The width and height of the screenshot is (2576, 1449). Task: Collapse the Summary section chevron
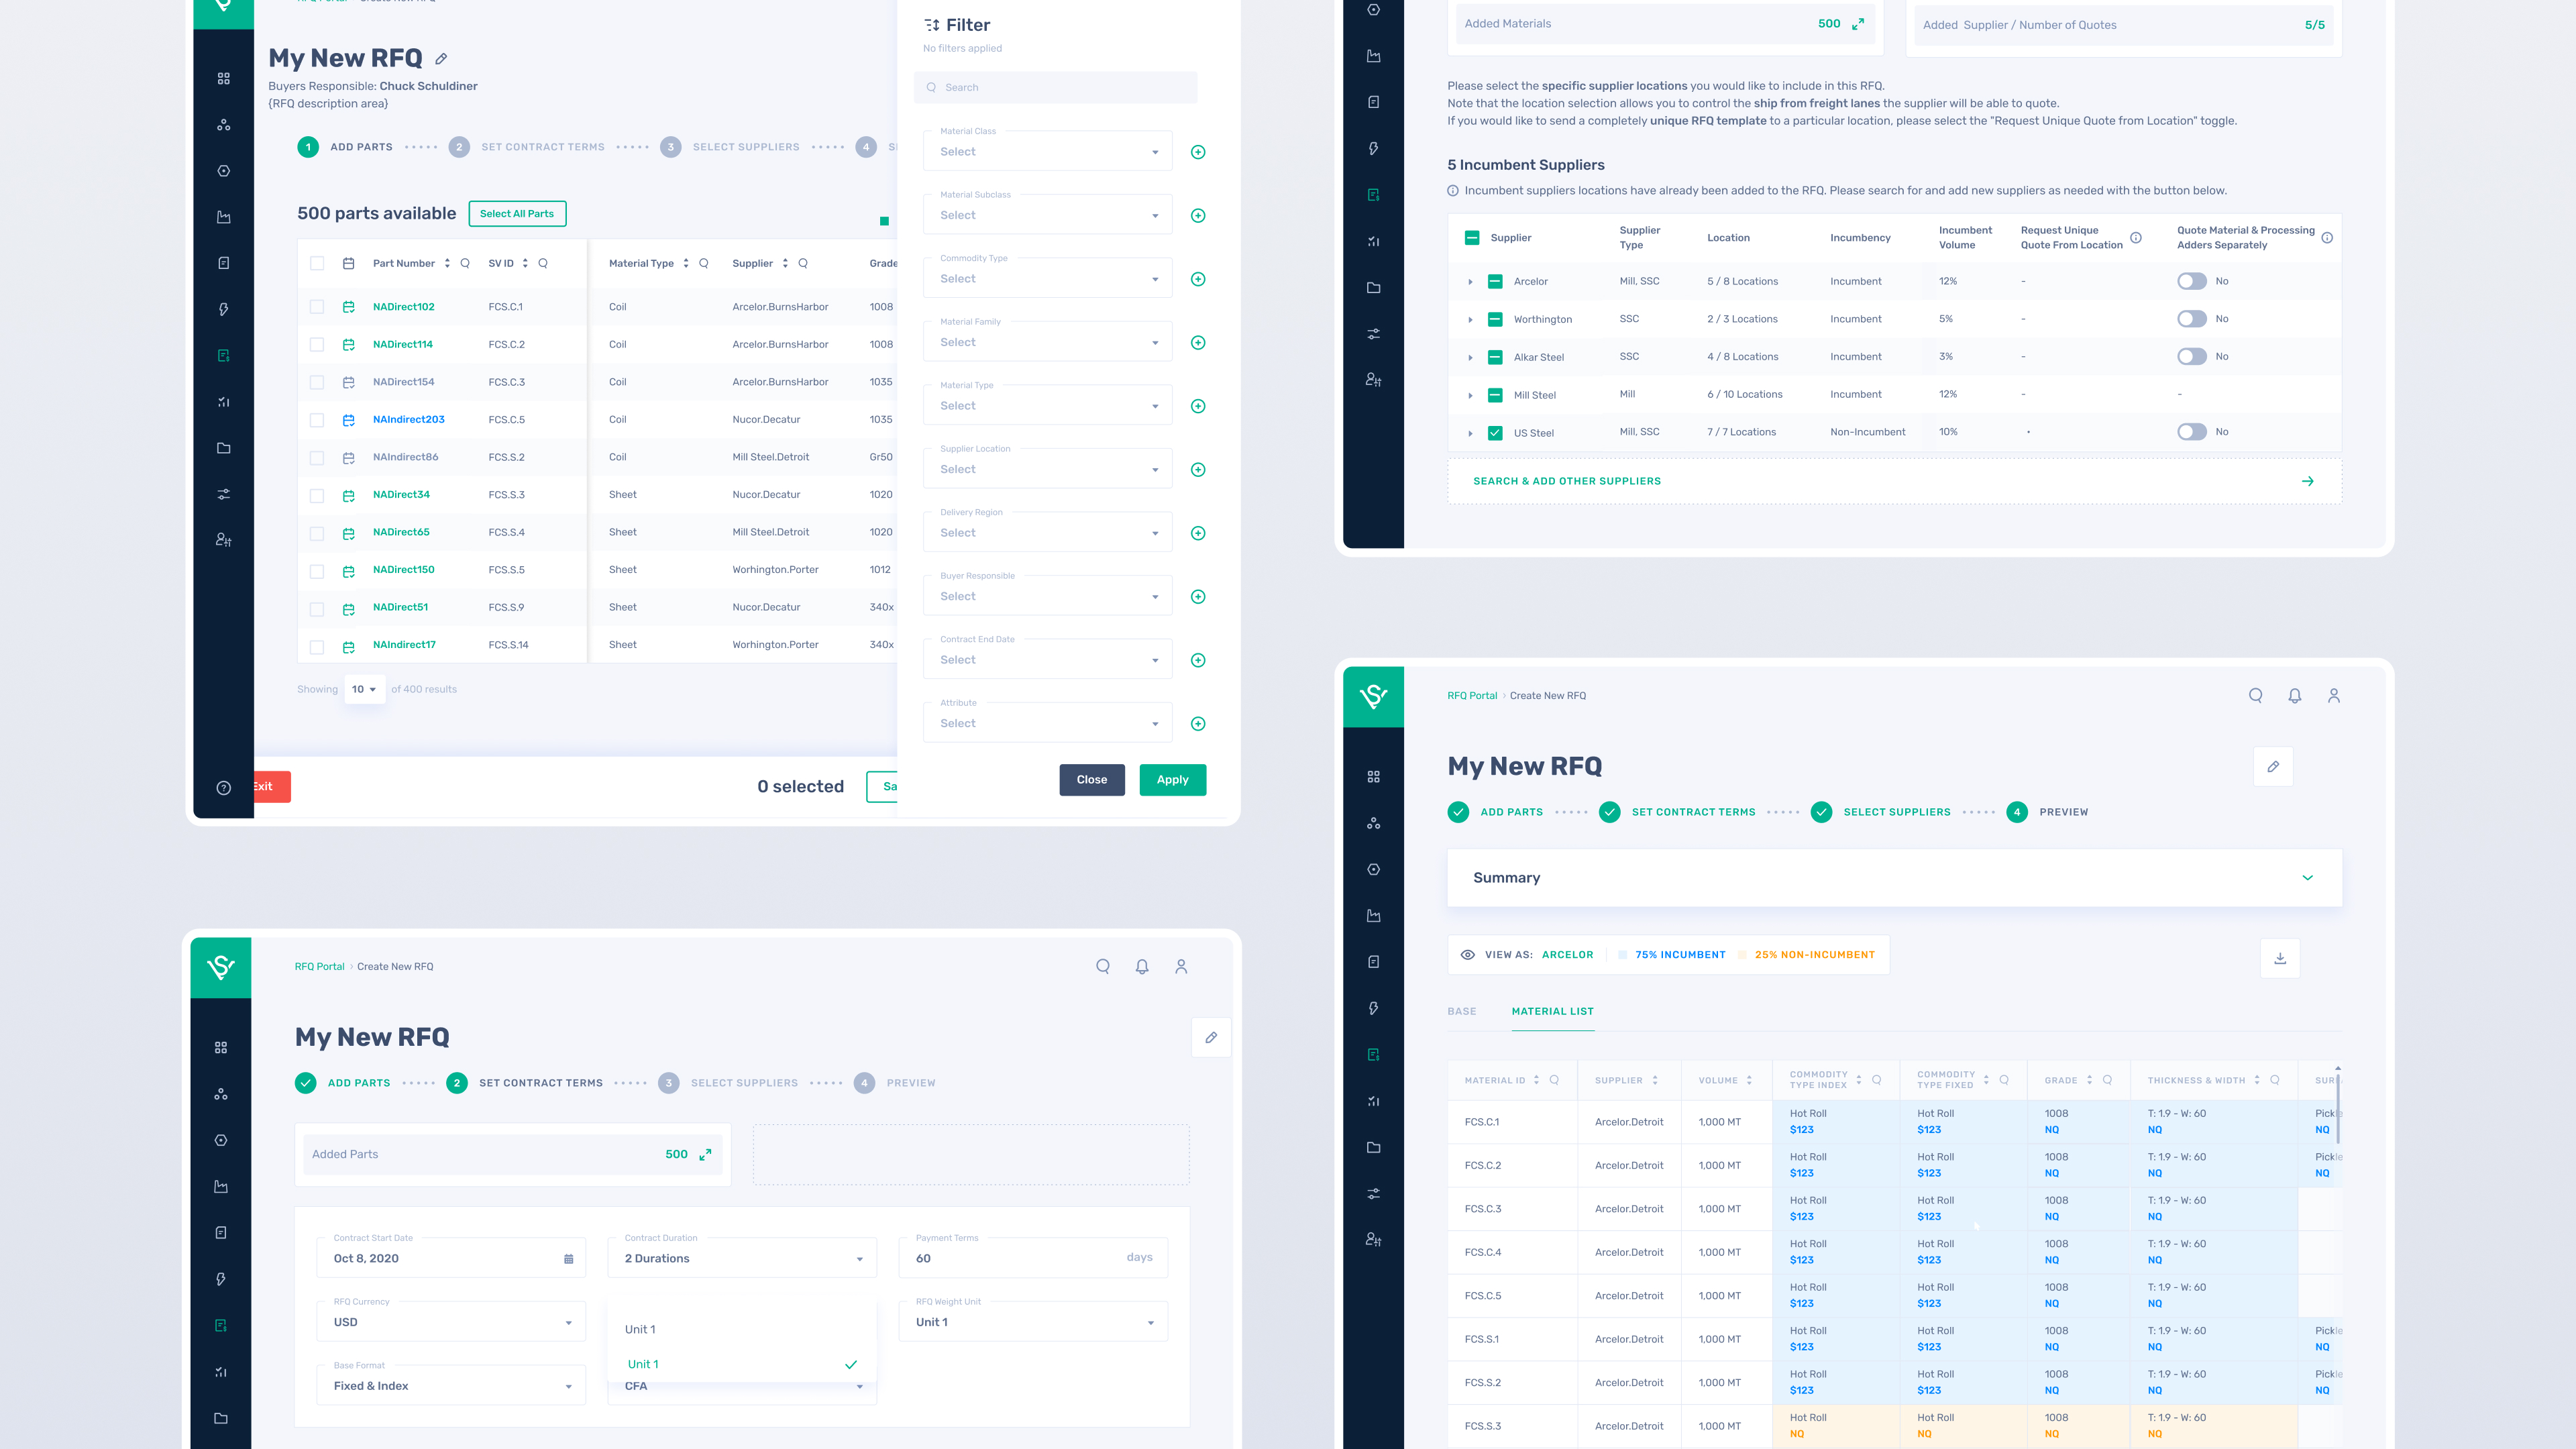point(2308,877)
